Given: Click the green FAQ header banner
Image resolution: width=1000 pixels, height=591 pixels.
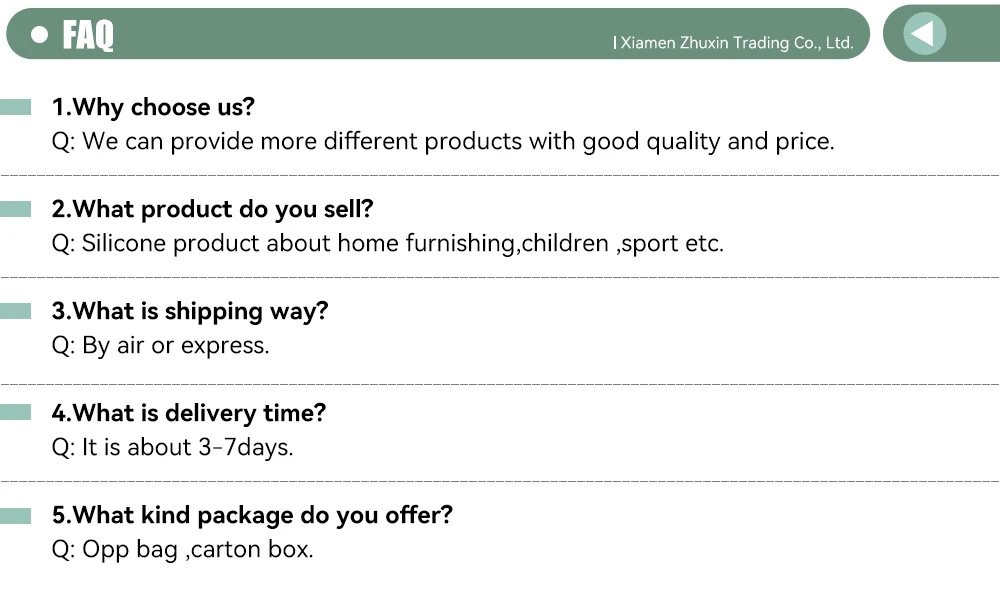Looking at the screenshot, I should click(400, 34).
